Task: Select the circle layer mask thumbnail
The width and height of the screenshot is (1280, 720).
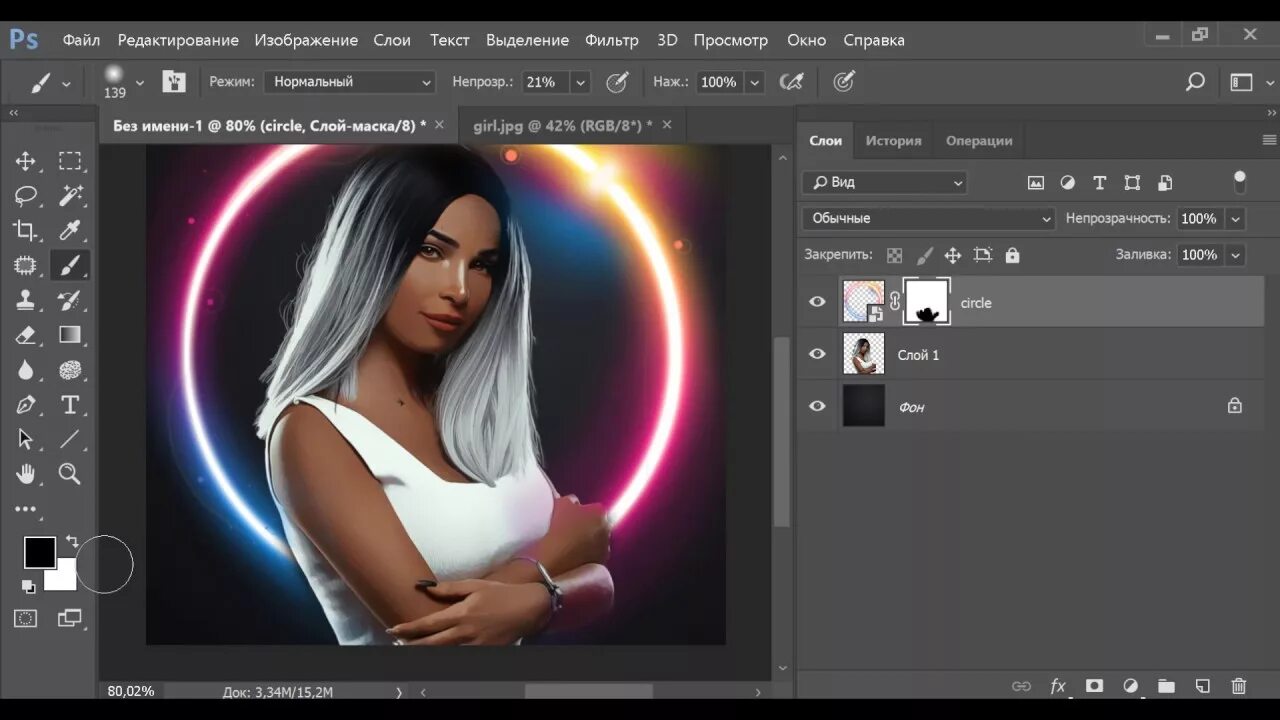Action: tap(927, 302)
